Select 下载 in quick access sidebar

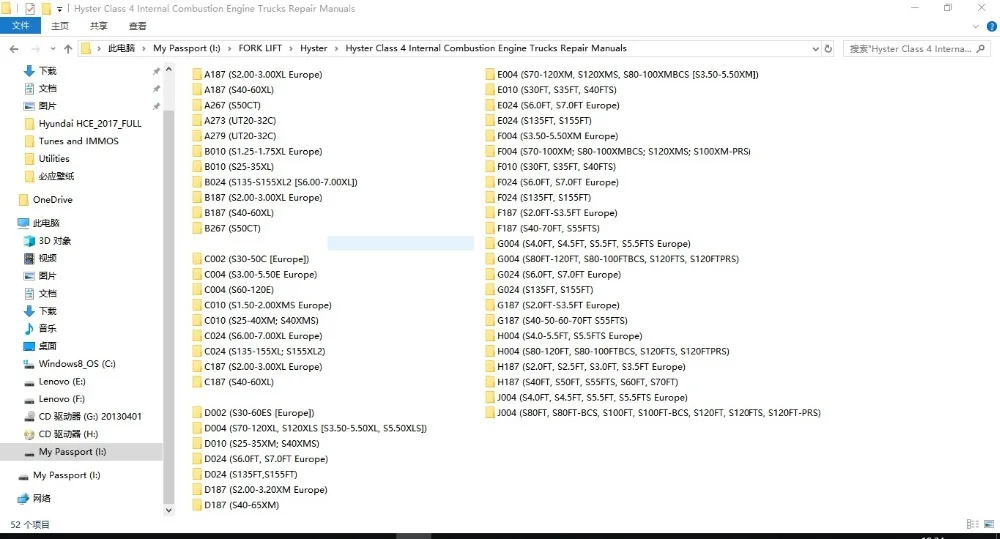coord(47,71)
